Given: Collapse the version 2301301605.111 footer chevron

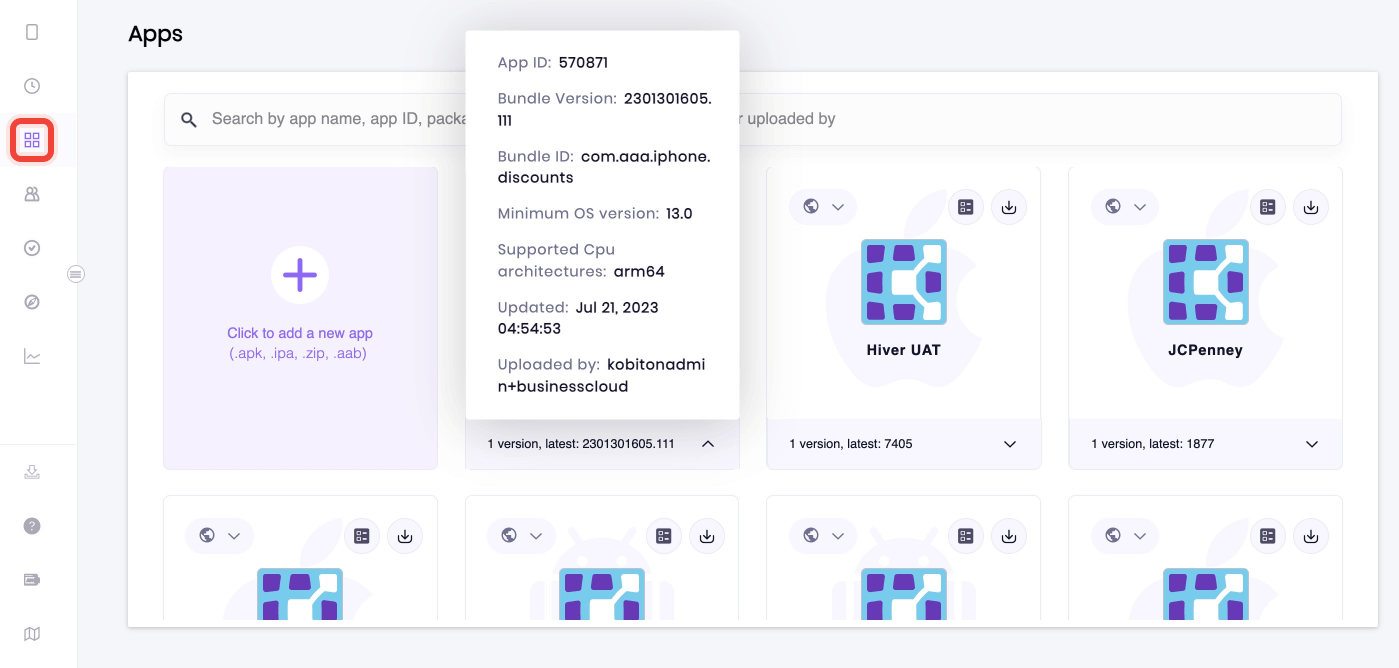Looking at the screenshot, I should [x=708, y=444].
